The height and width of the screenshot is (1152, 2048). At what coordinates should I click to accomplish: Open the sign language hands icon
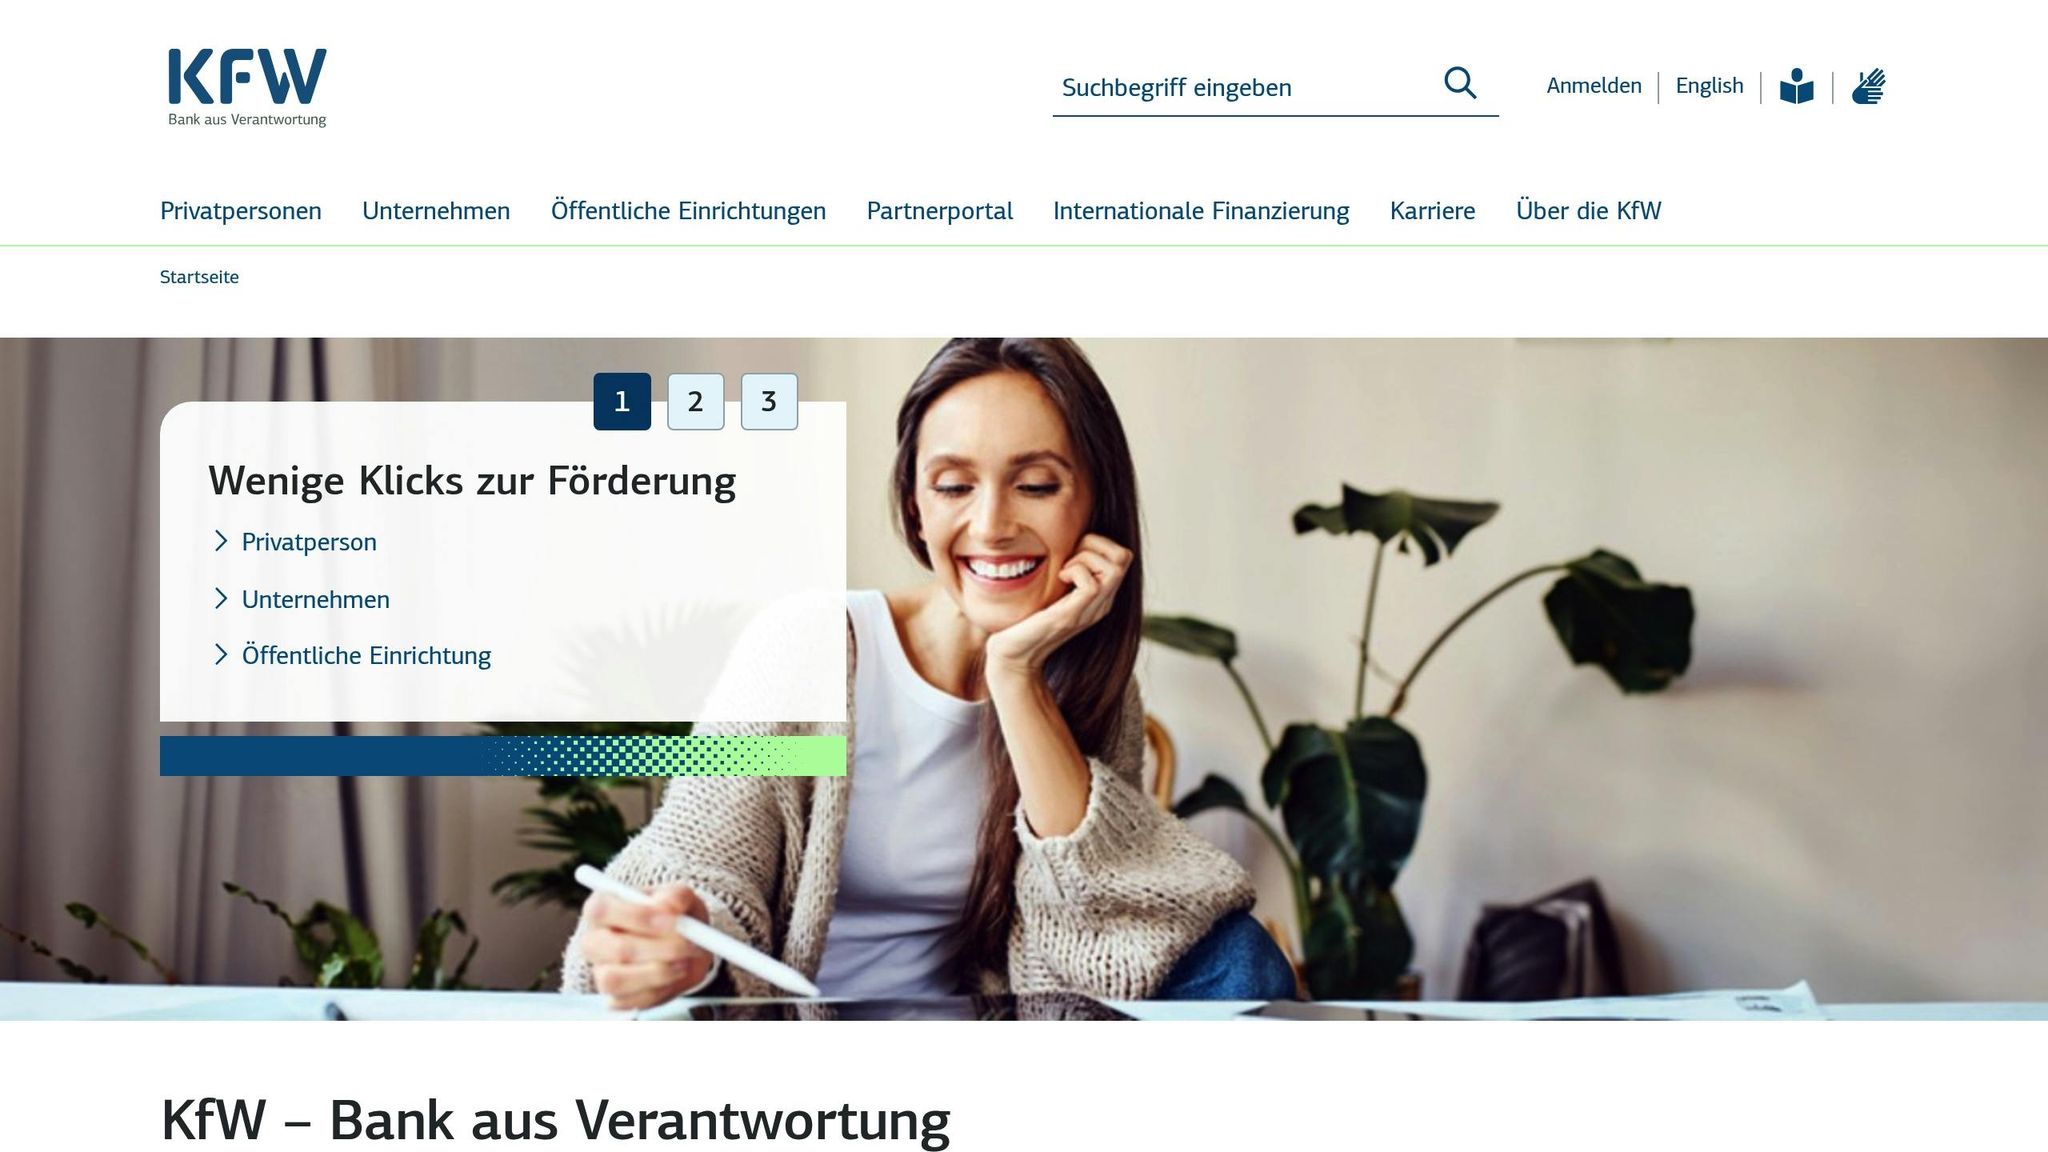1868,87
